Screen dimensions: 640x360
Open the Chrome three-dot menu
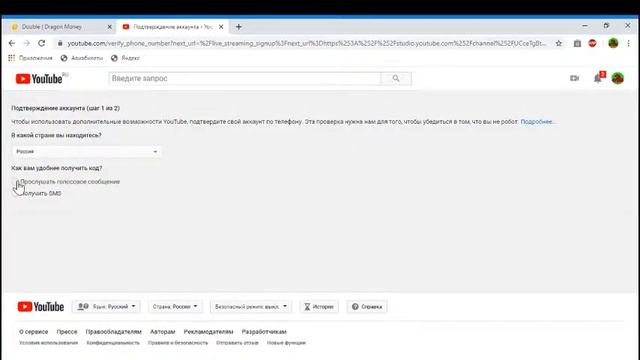(629, 43)
